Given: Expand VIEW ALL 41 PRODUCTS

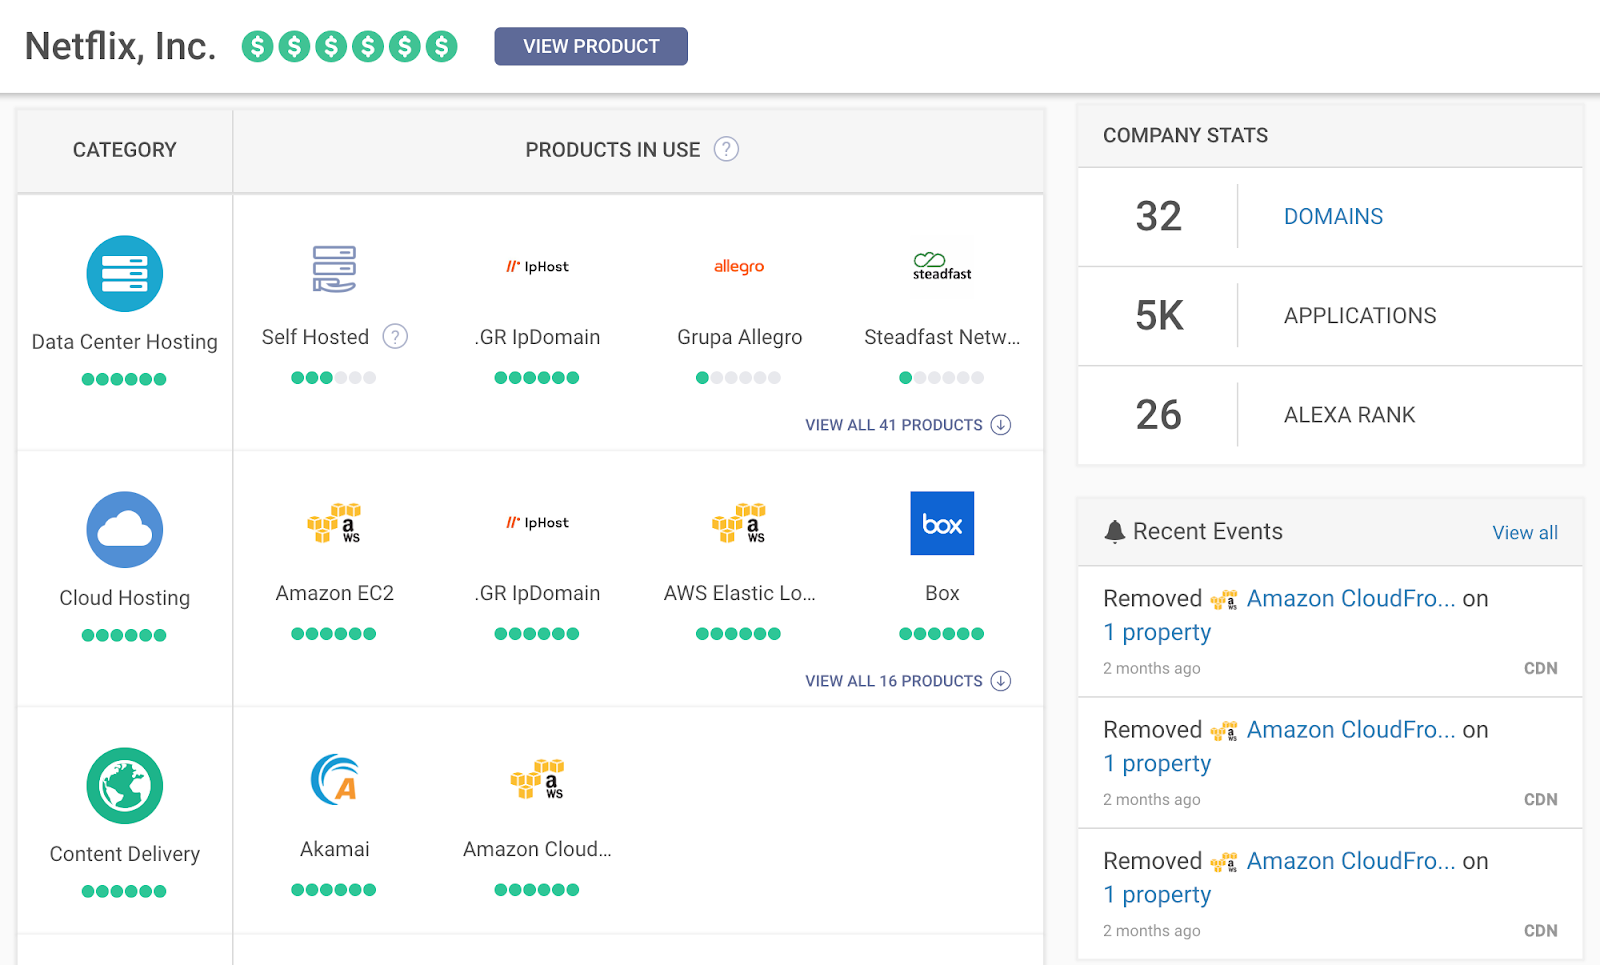Looking at the screenshot, I should 908,425.
